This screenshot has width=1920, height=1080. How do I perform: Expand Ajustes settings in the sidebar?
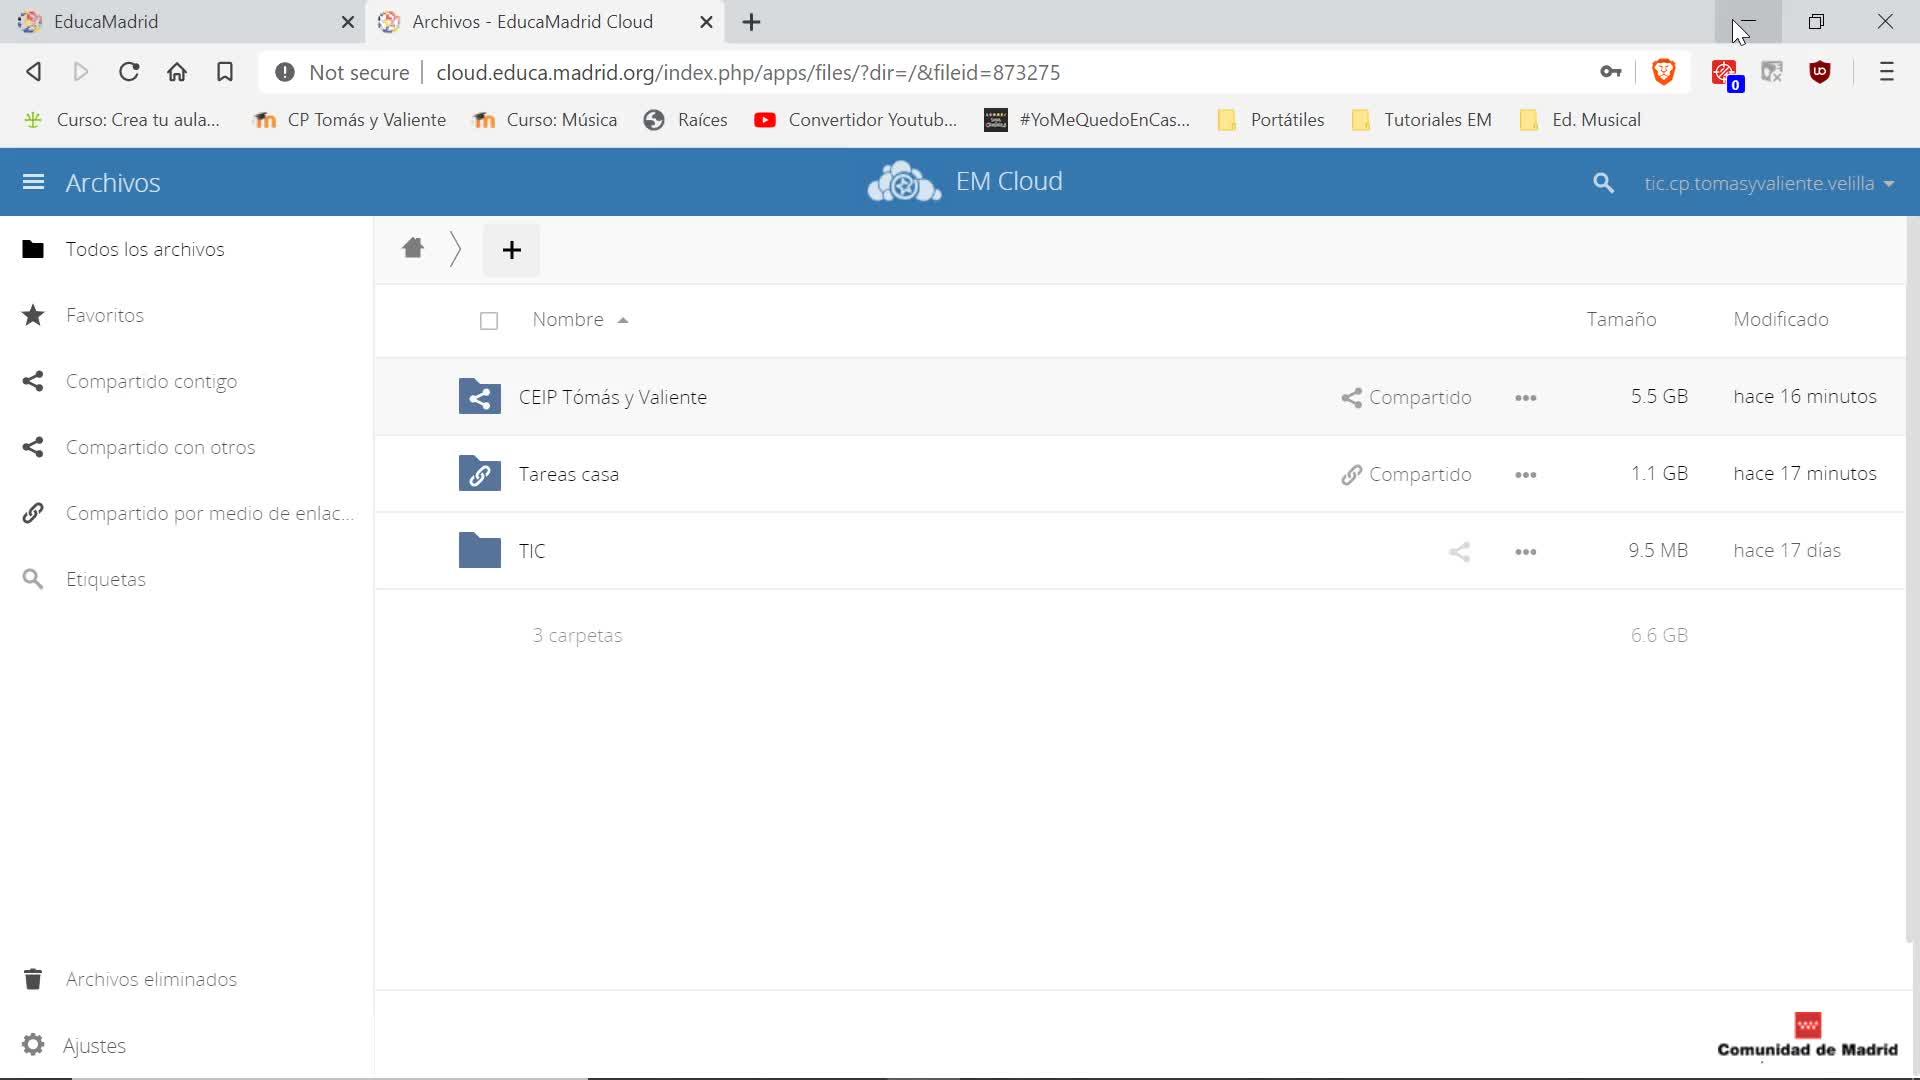(94, 1045)
